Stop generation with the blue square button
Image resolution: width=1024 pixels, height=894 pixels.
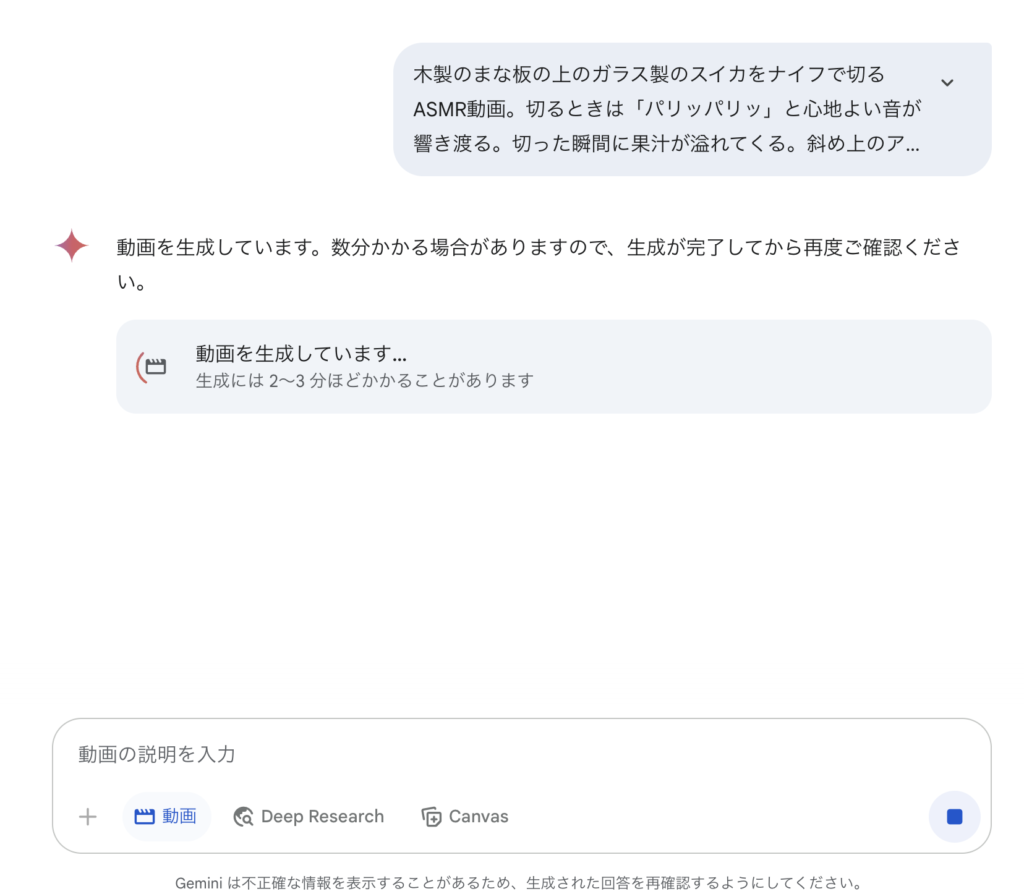point(954,816)
